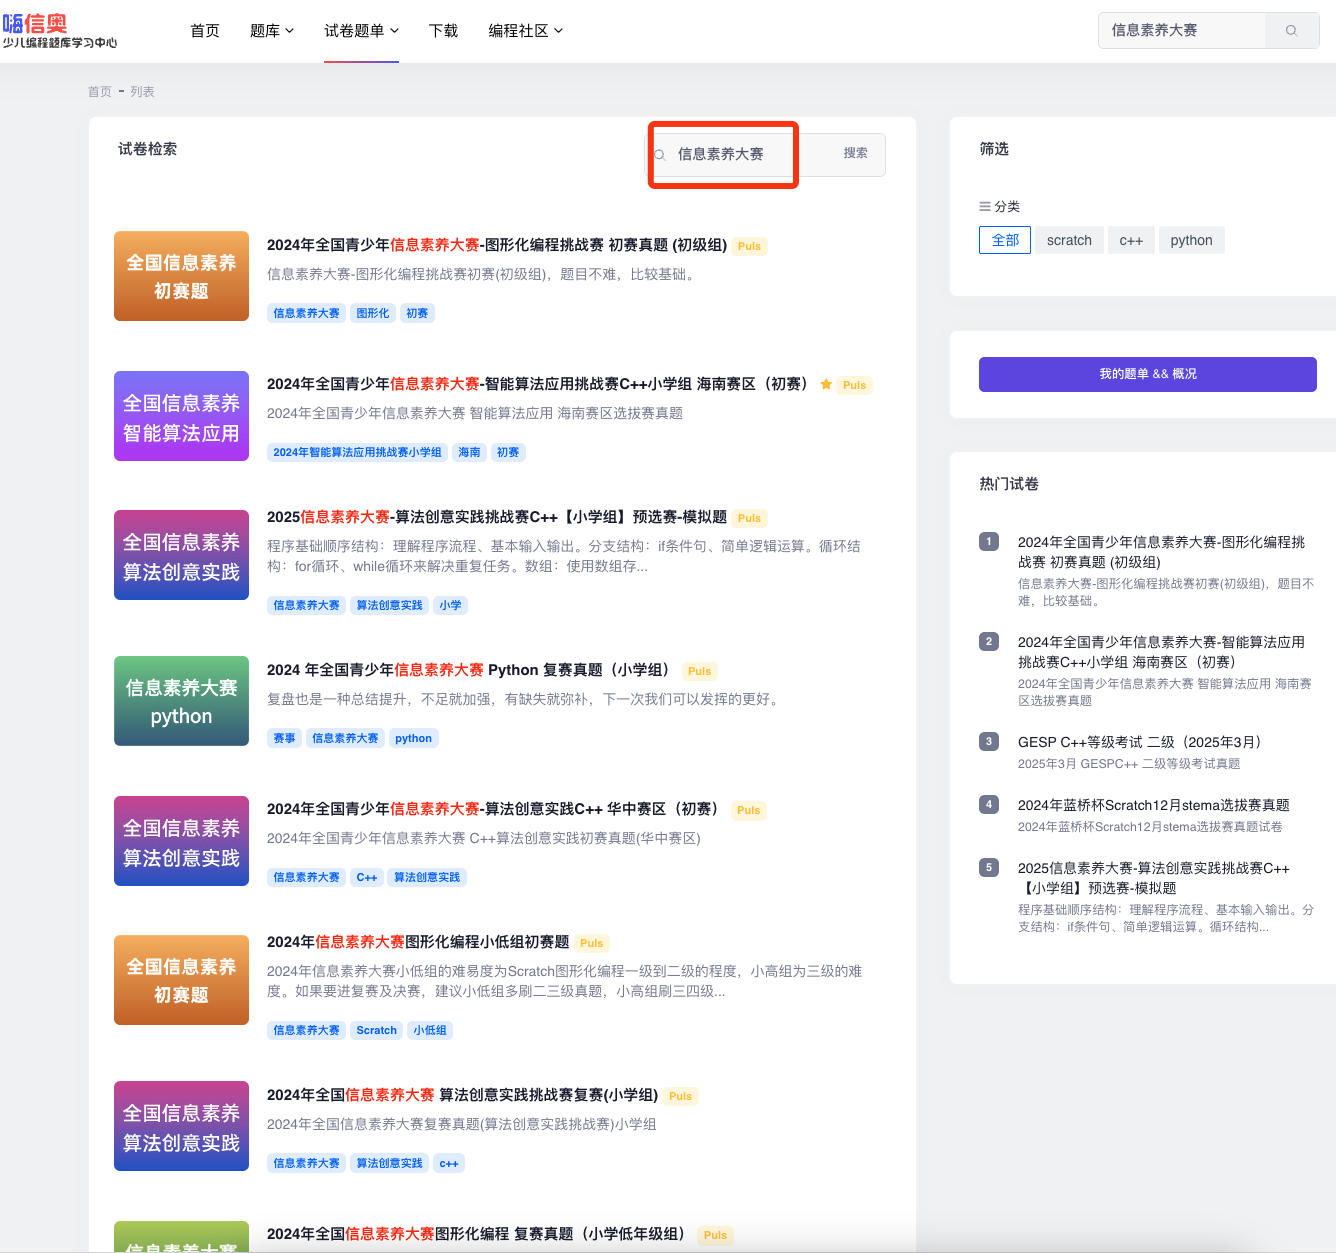The image size is (1336, 1253).
Task: Click the 列表 breadcrumb link
Action: (142, 91)
